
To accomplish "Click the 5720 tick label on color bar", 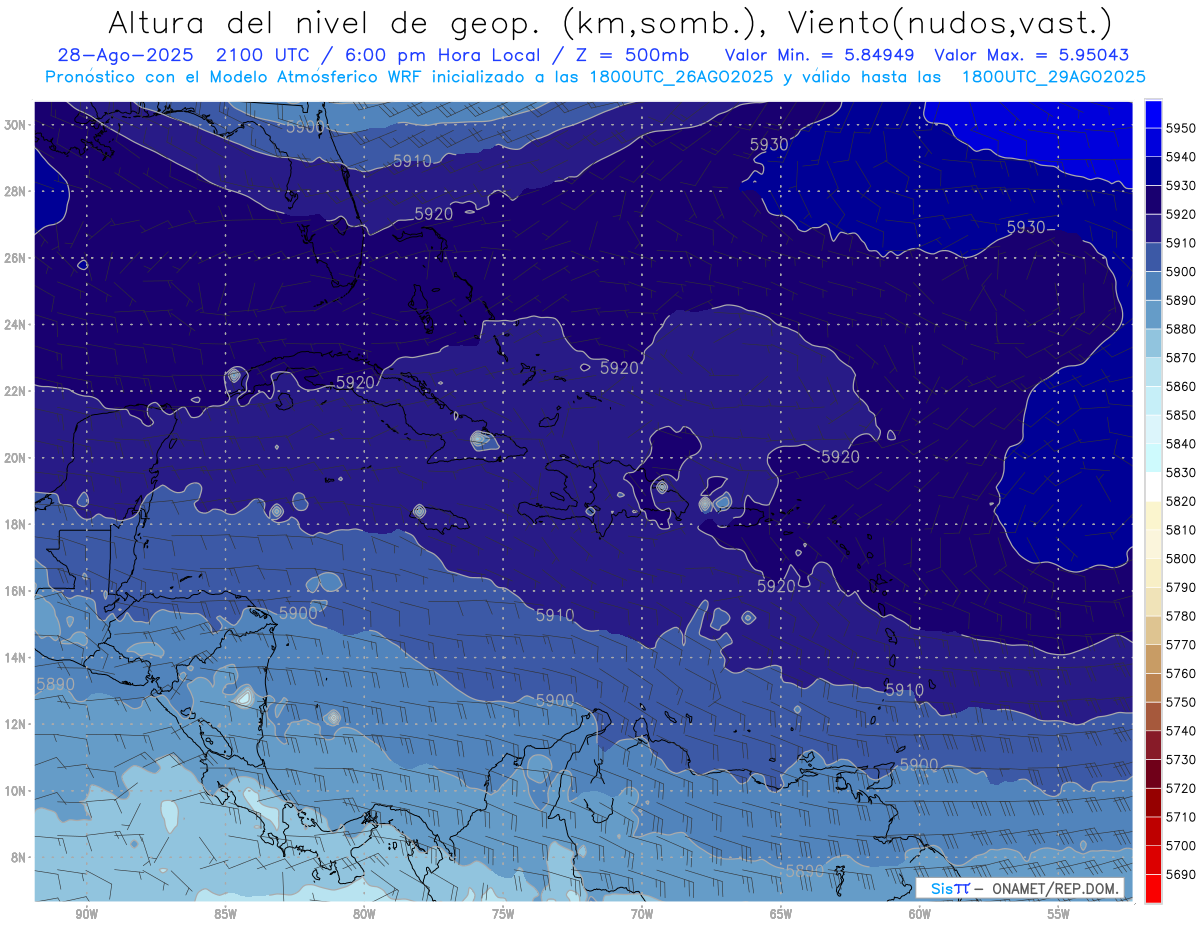I will [1181, 788].
